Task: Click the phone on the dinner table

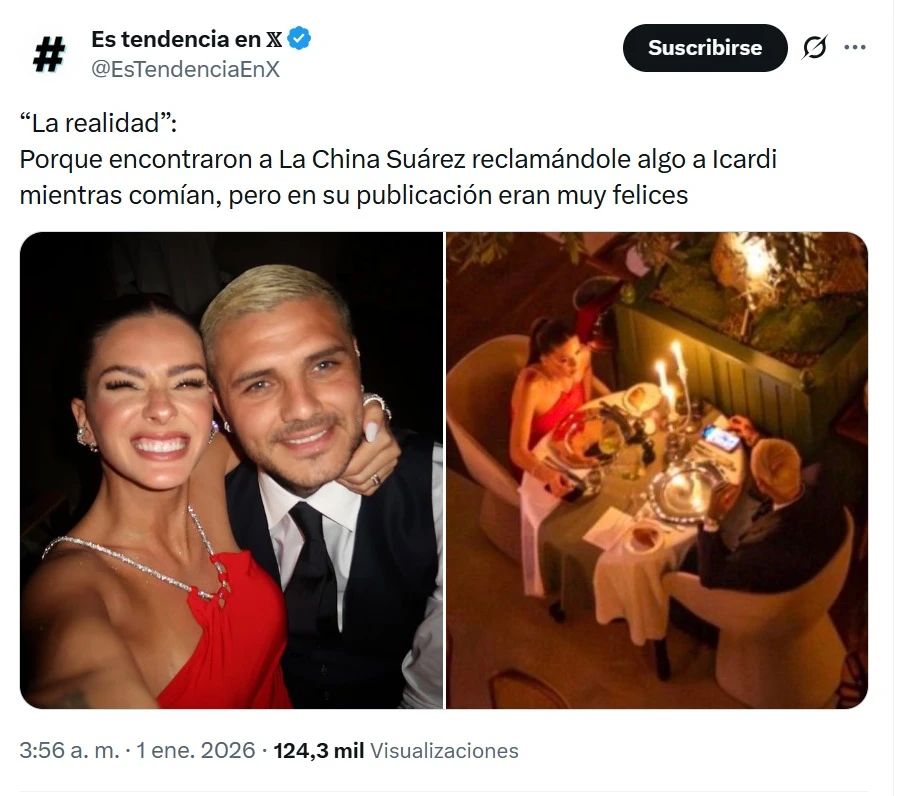Action: point(721,438)
